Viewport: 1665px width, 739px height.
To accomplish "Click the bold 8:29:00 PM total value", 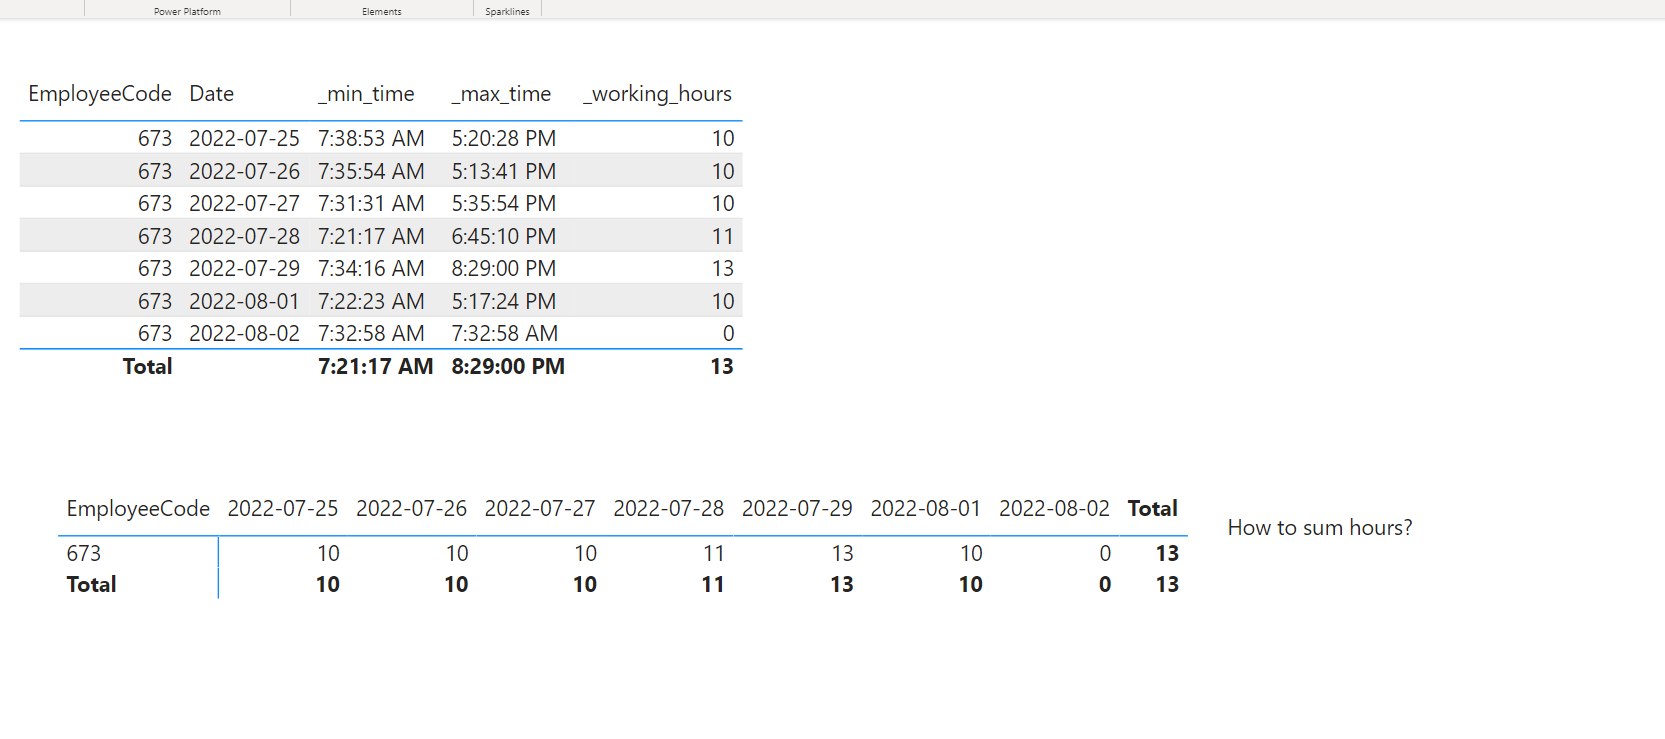I will pyautogui.click(x=508, y=366).
